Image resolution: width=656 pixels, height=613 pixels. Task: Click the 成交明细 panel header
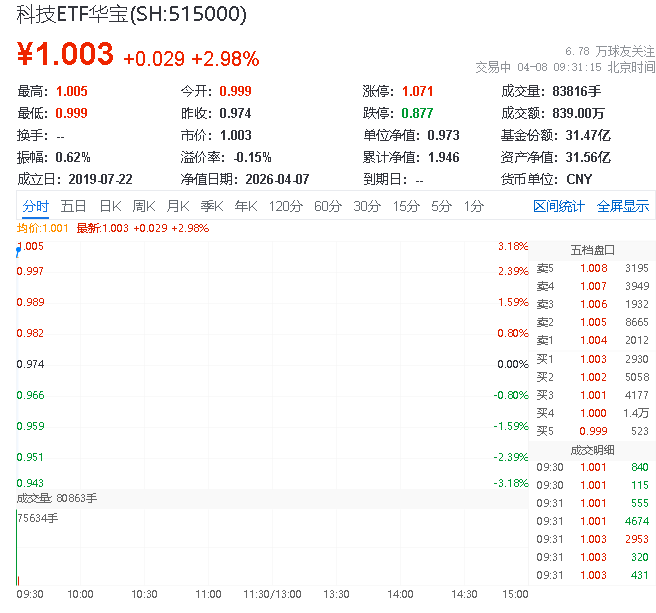click(x=592, y=450)
